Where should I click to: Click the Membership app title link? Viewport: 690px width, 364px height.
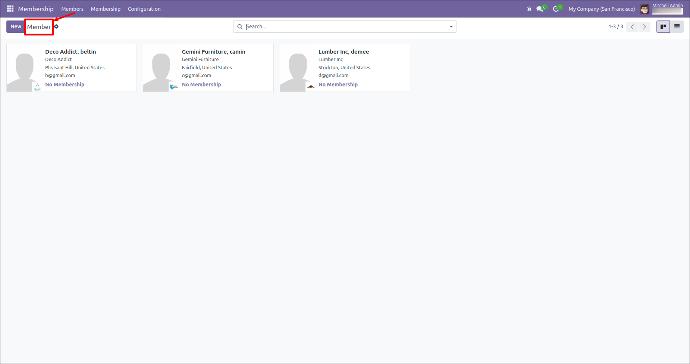(x=36, y=9)
